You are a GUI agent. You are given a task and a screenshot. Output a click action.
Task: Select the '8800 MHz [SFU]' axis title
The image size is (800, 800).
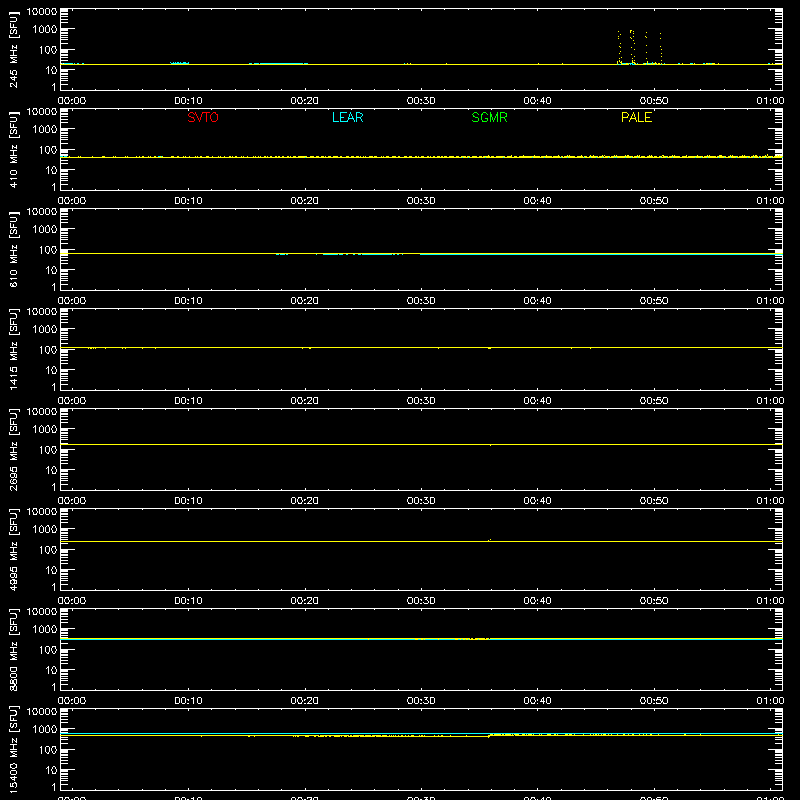(14, 649)
